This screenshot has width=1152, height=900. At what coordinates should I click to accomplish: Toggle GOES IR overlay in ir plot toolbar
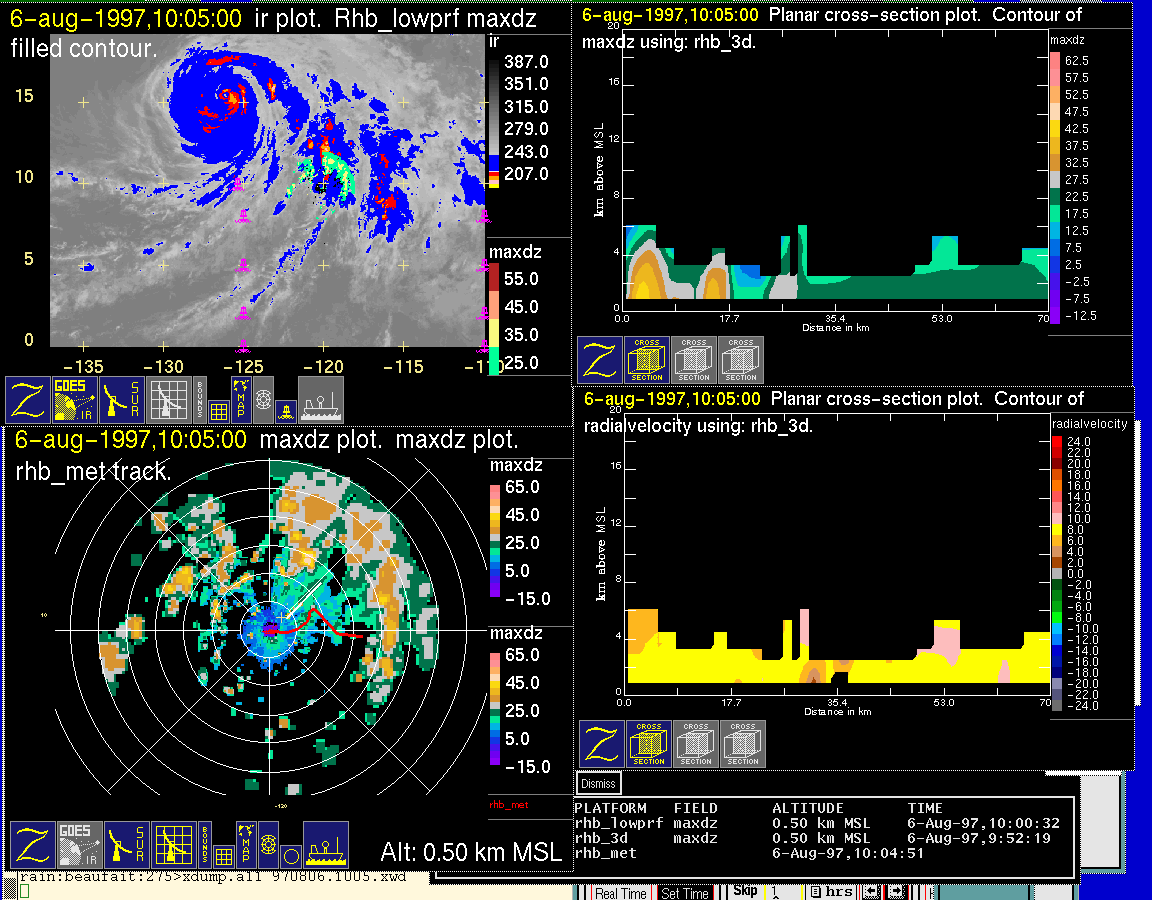(77, 399)
